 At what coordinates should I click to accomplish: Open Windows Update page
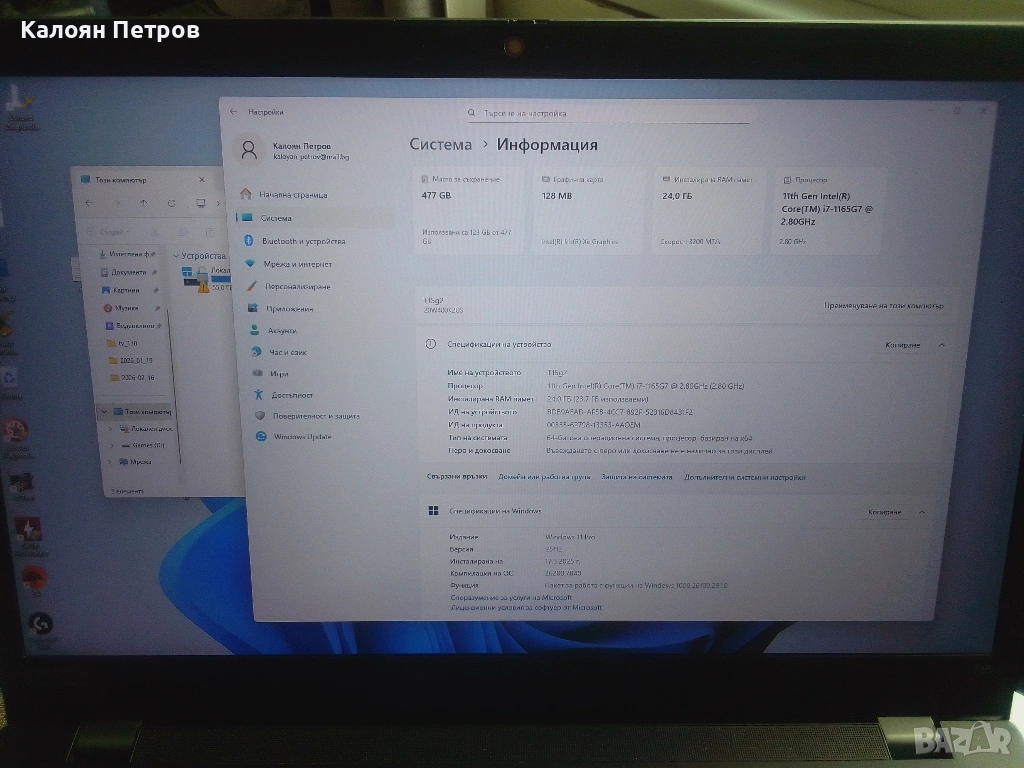301,437
